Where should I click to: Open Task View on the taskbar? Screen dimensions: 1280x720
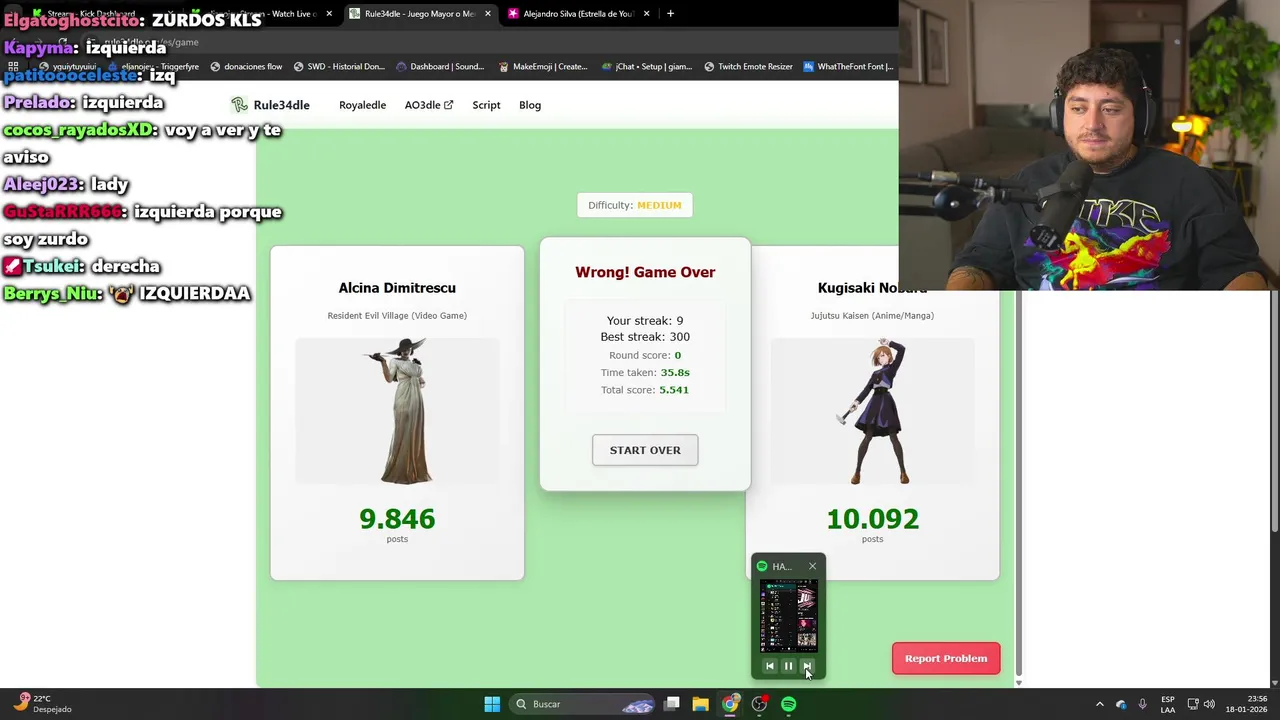(x=672, y=704)
